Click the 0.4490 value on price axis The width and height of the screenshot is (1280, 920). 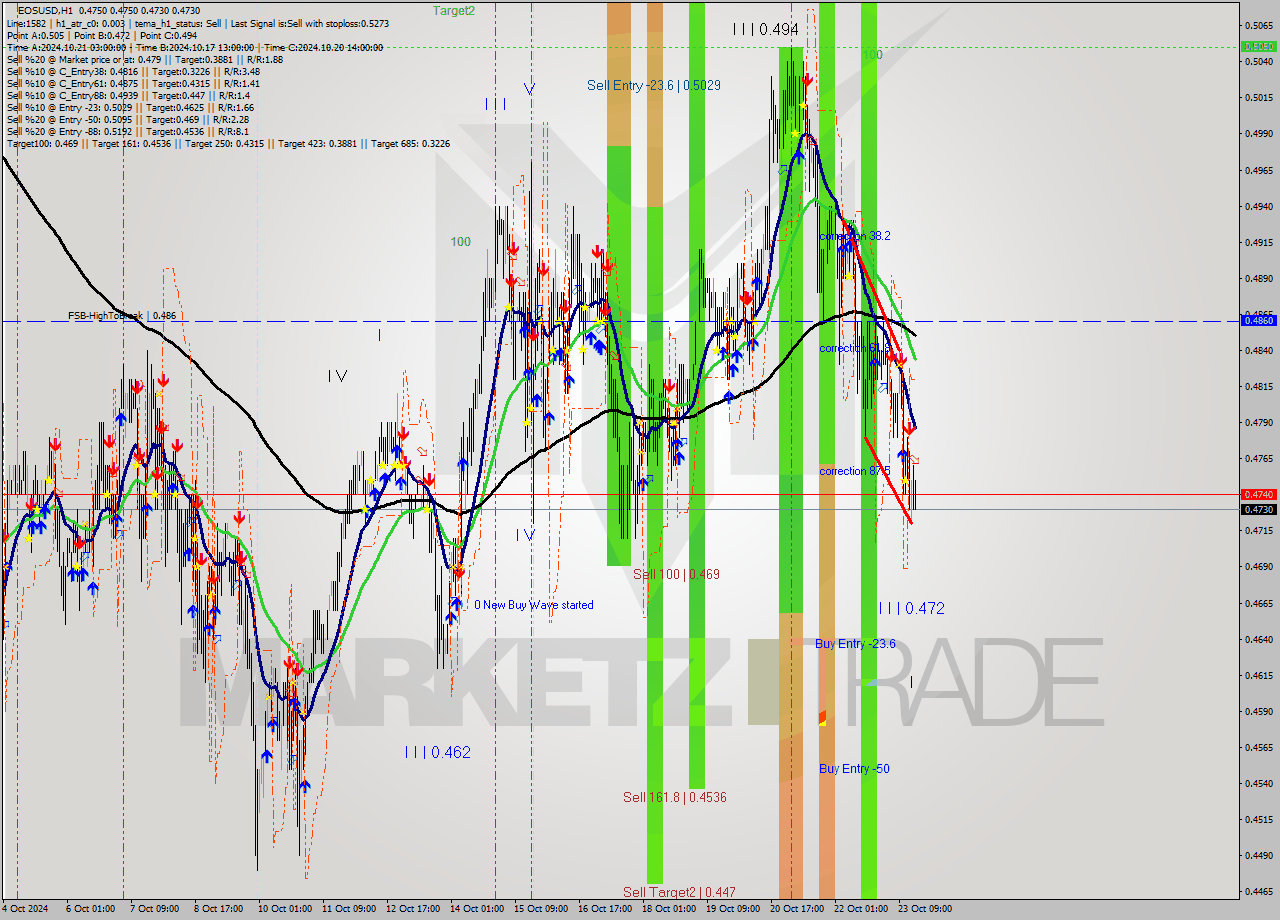tap(1257, 855)
